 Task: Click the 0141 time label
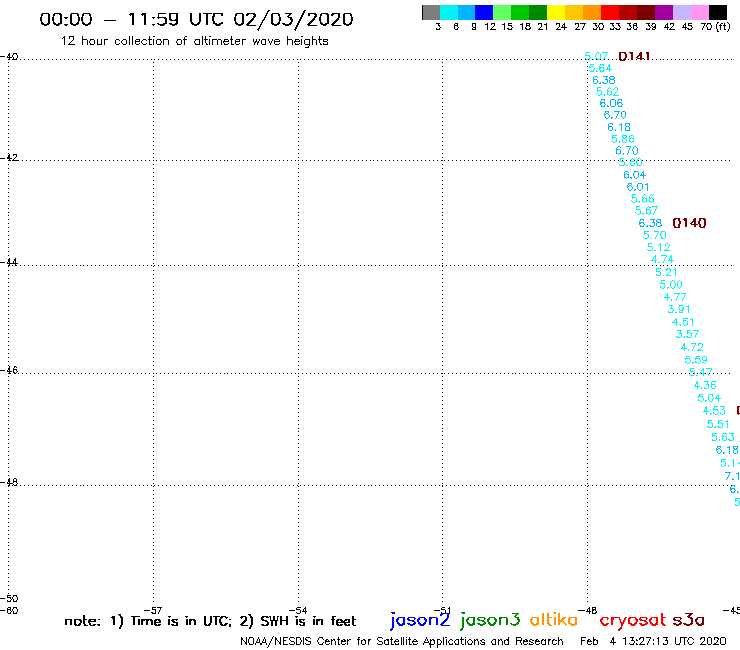(x=634, y=56)
